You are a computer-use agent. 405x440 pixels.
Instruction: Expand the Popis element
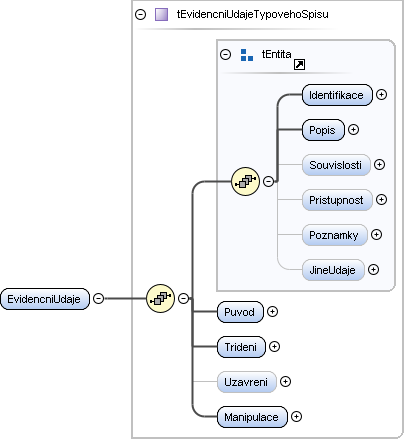coord(353,129)
